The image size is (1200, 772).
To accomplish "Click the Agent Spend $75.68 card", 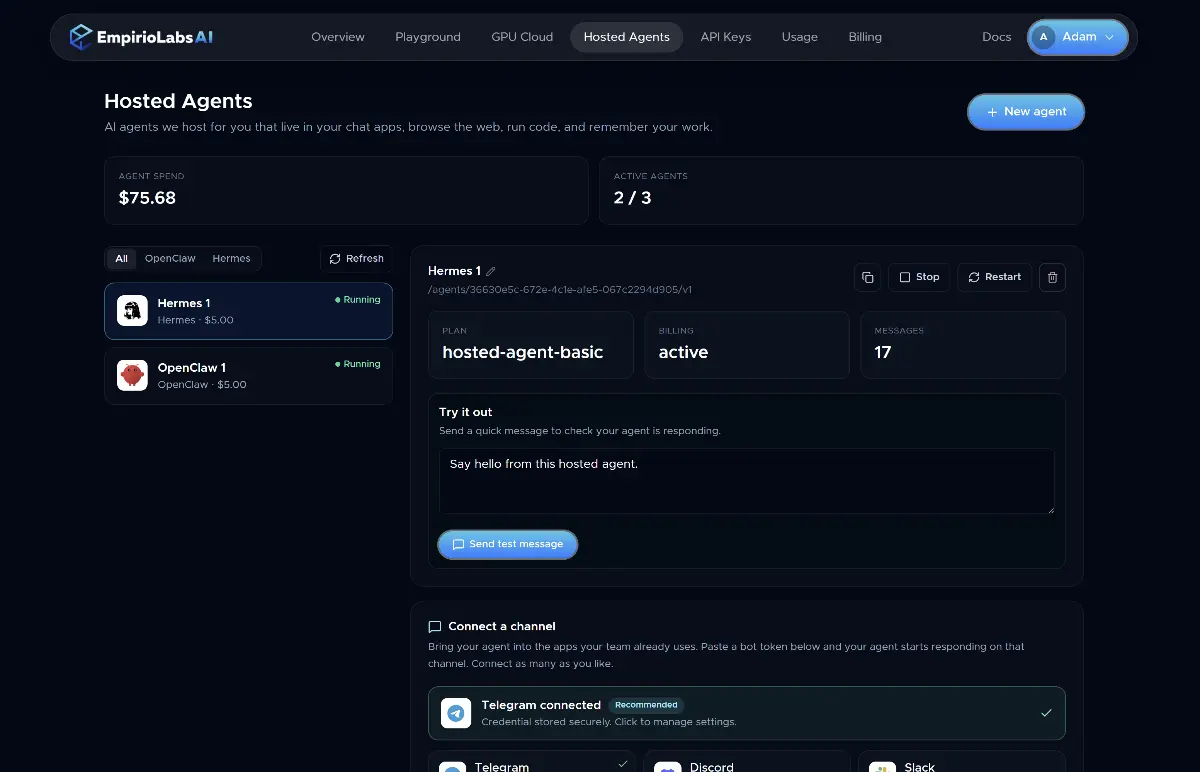I will [x=346, y=190].
